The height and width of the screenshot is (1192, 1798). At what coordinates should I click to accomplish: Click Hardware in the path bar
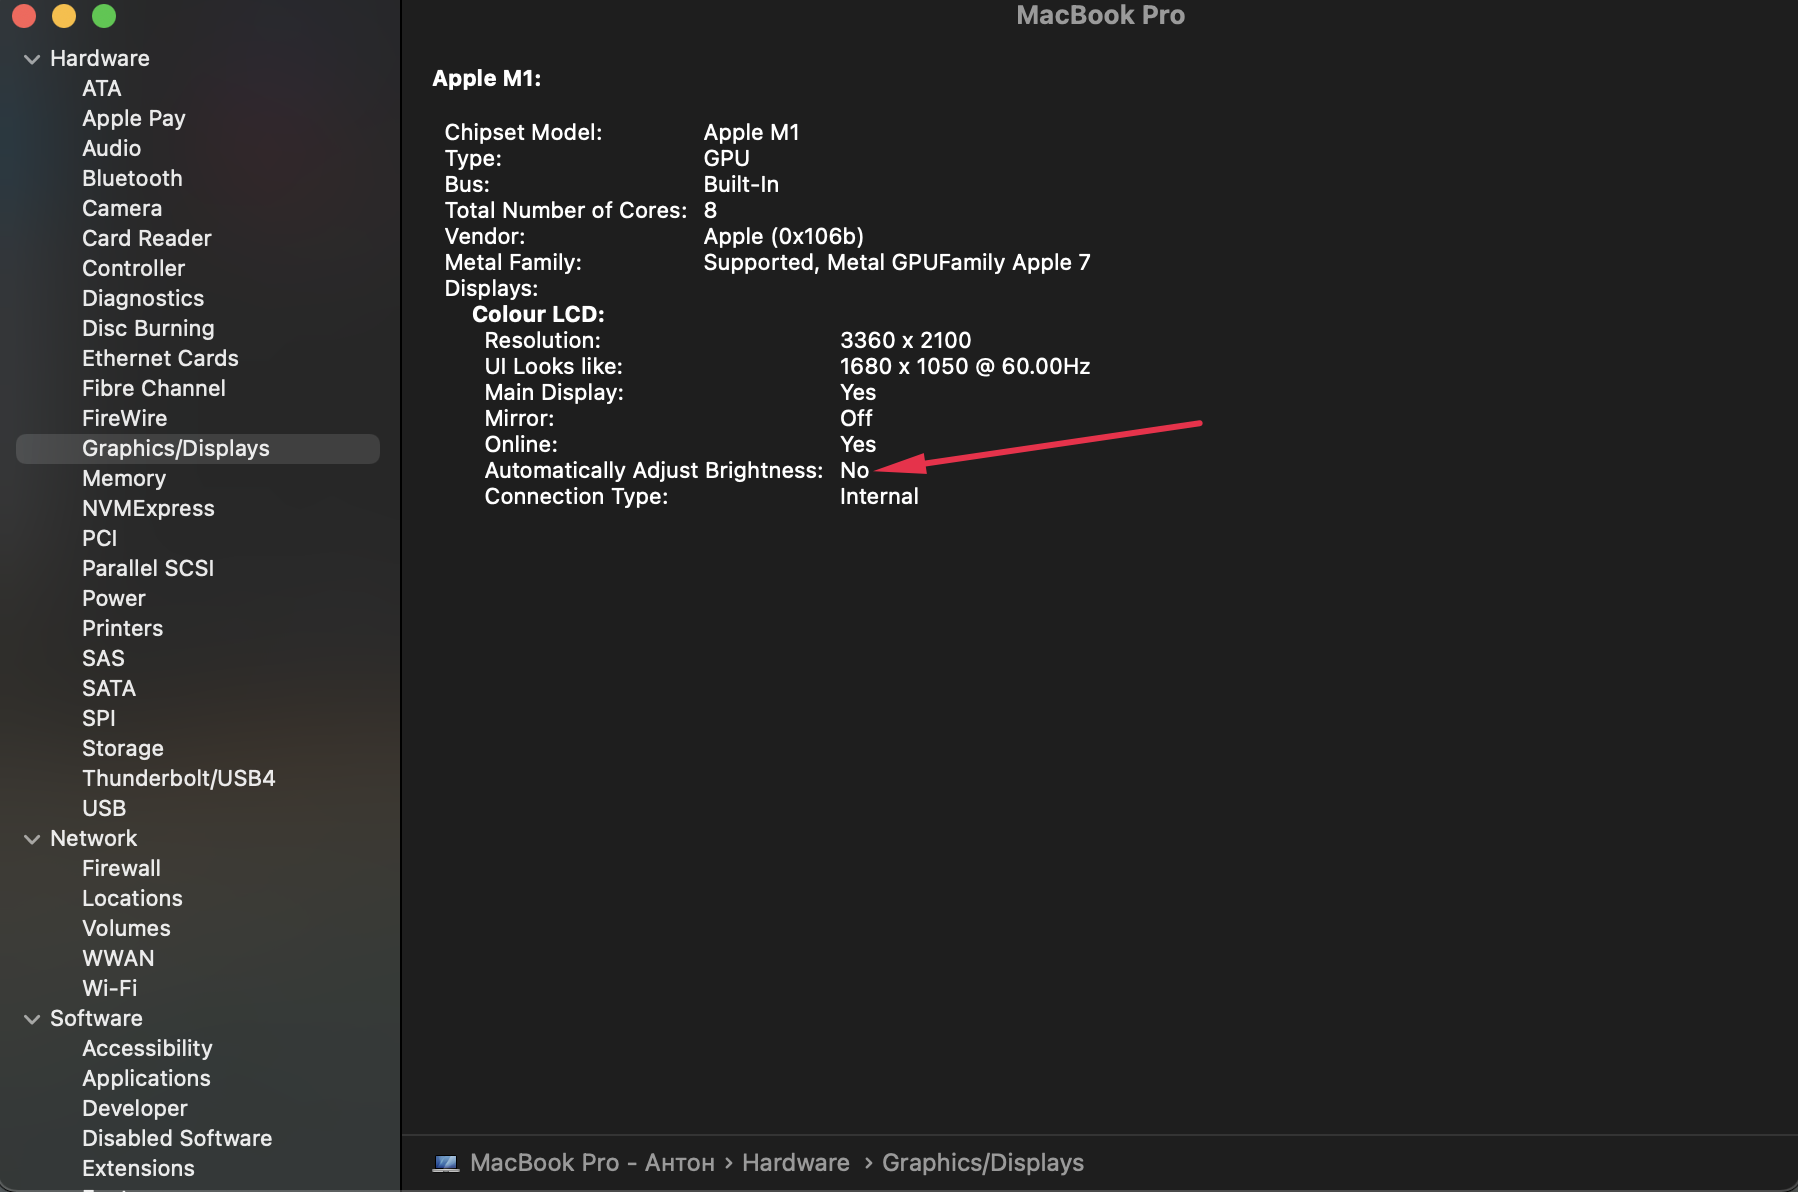(x=796, y=1163)
